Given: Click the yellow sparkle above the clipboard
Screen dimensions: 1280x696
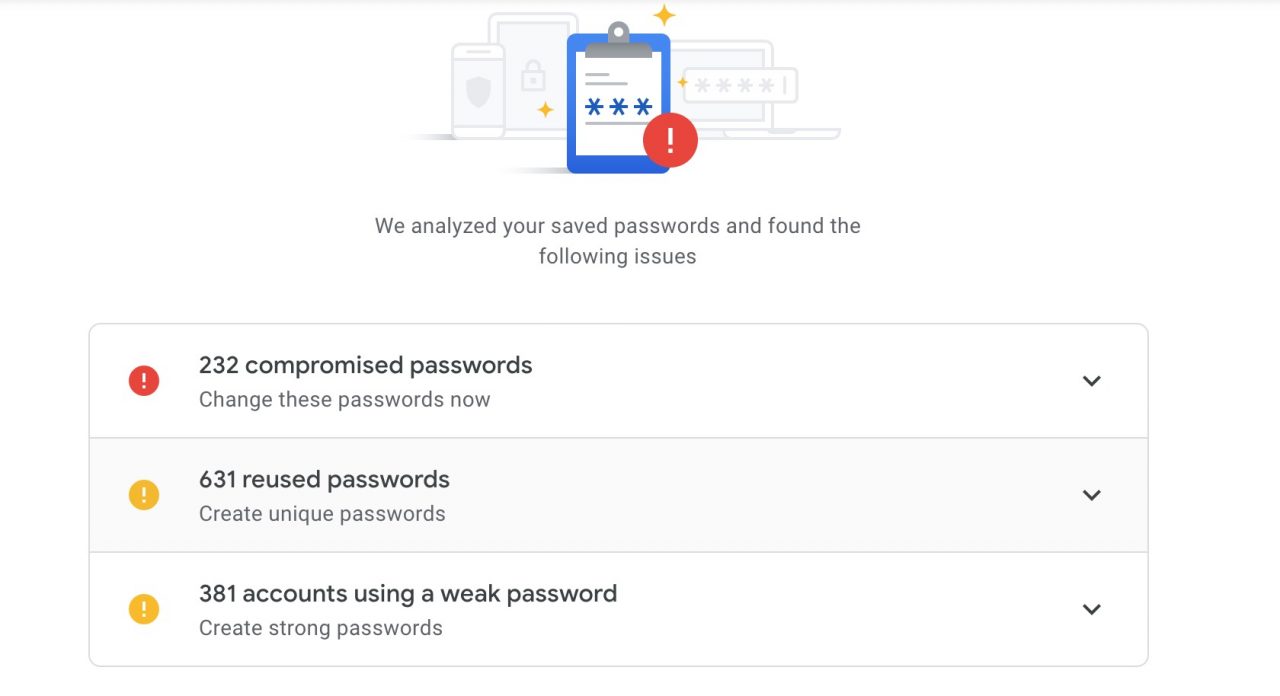Looking at the screenshot, I should pos(664,15).
